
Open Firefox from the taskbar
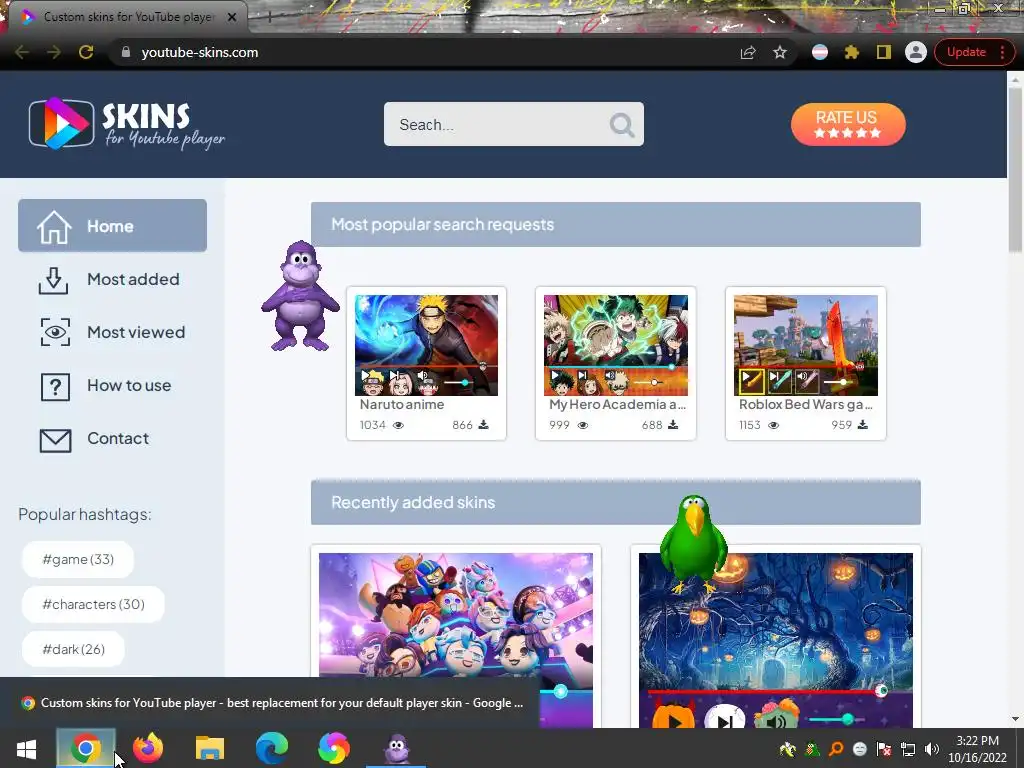click(148, 748)
